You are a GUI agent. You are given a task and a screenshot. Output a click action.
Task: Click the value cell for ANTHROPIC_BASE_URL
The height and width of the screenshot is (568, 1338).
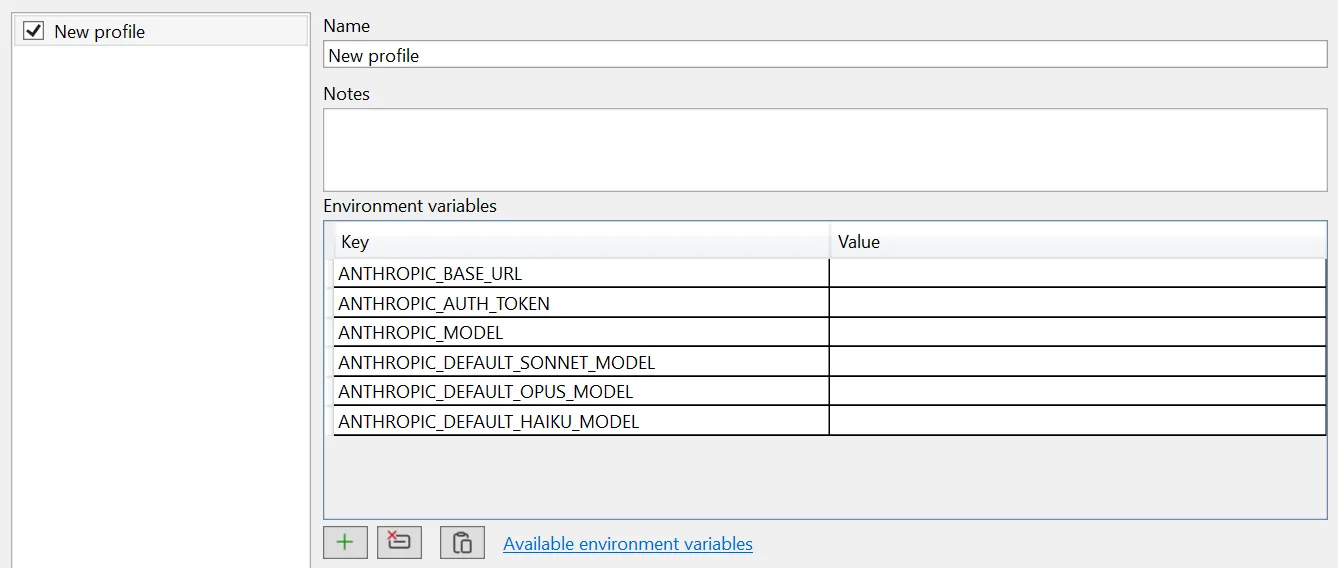[1078, 273]
